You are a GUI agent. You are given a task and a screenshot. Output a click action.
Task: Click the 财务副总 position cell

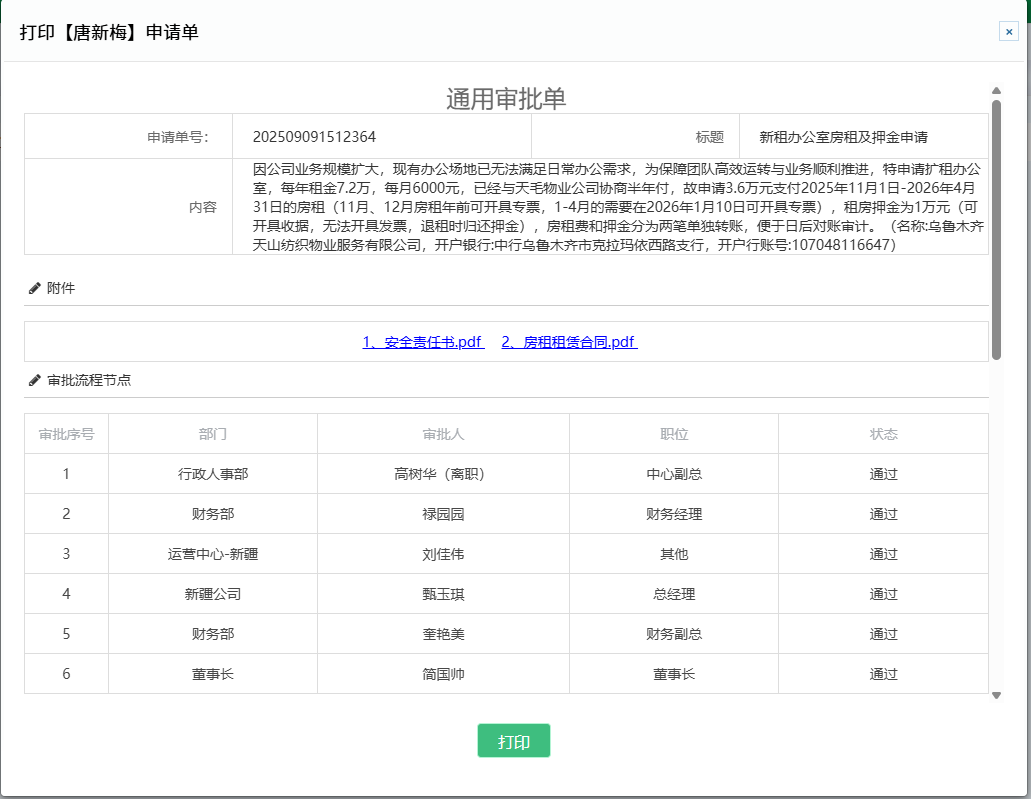point(674,634)
